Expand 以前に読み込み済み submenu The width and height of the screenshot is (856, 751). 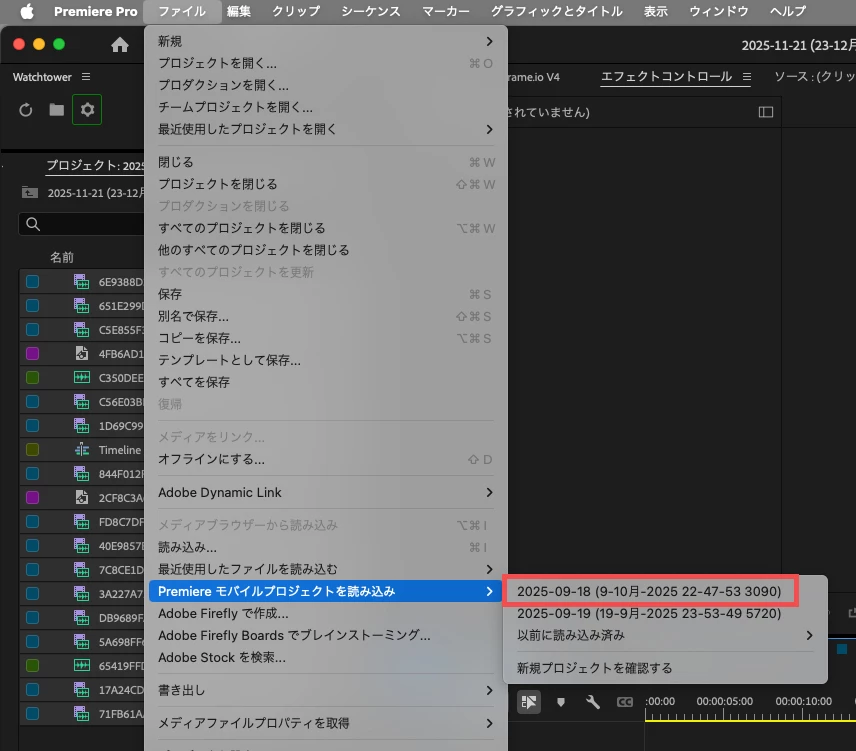pos(665,635)
